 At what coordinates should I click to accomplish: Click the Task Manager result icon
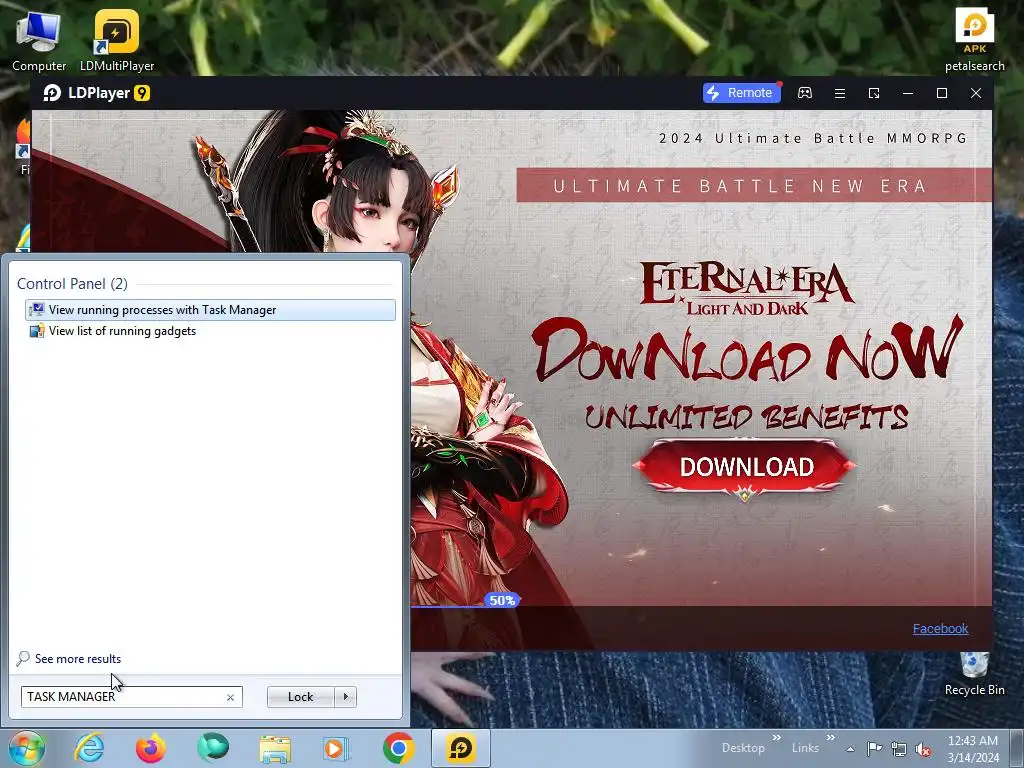pos(37,310)
